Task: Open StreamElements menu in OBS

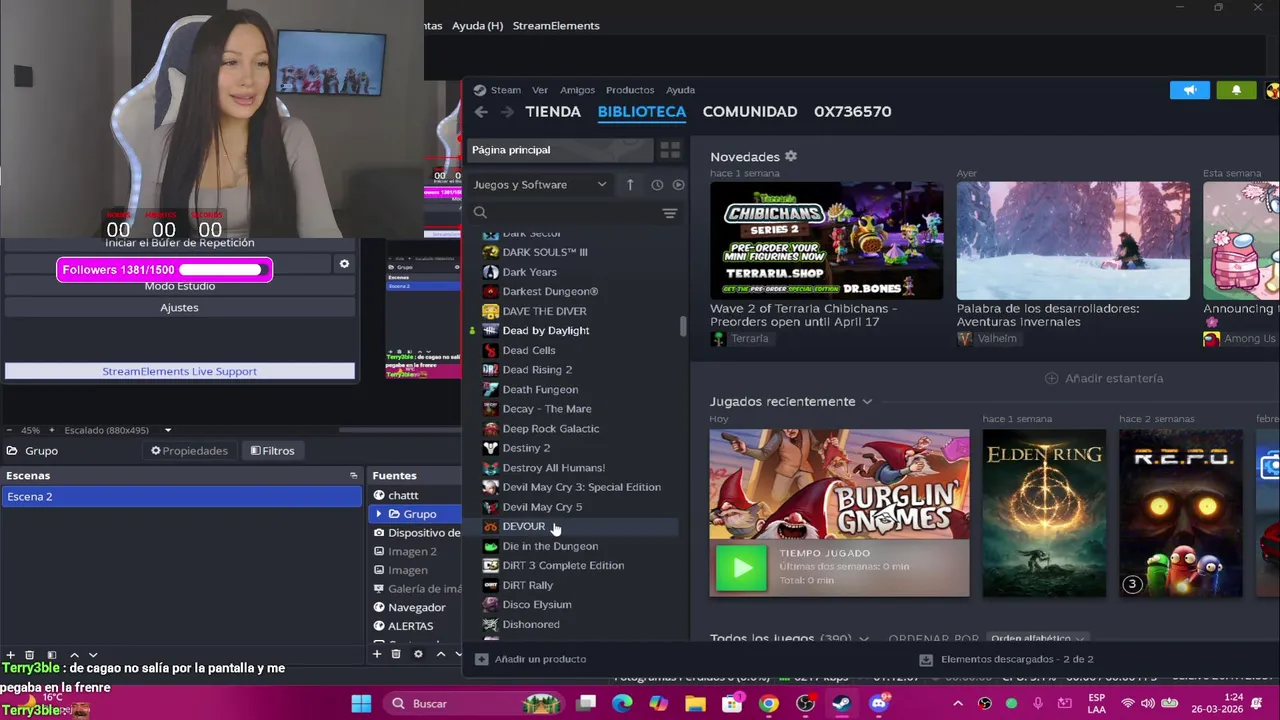Action: 556,26
